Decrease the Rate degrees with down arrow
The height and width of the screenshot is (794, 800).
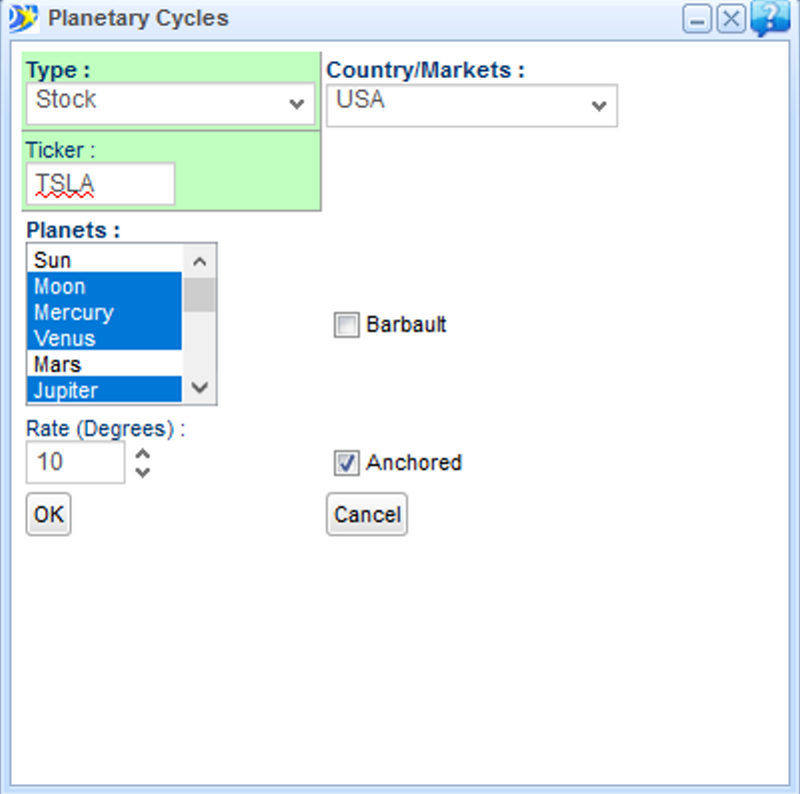click(143, 472)
